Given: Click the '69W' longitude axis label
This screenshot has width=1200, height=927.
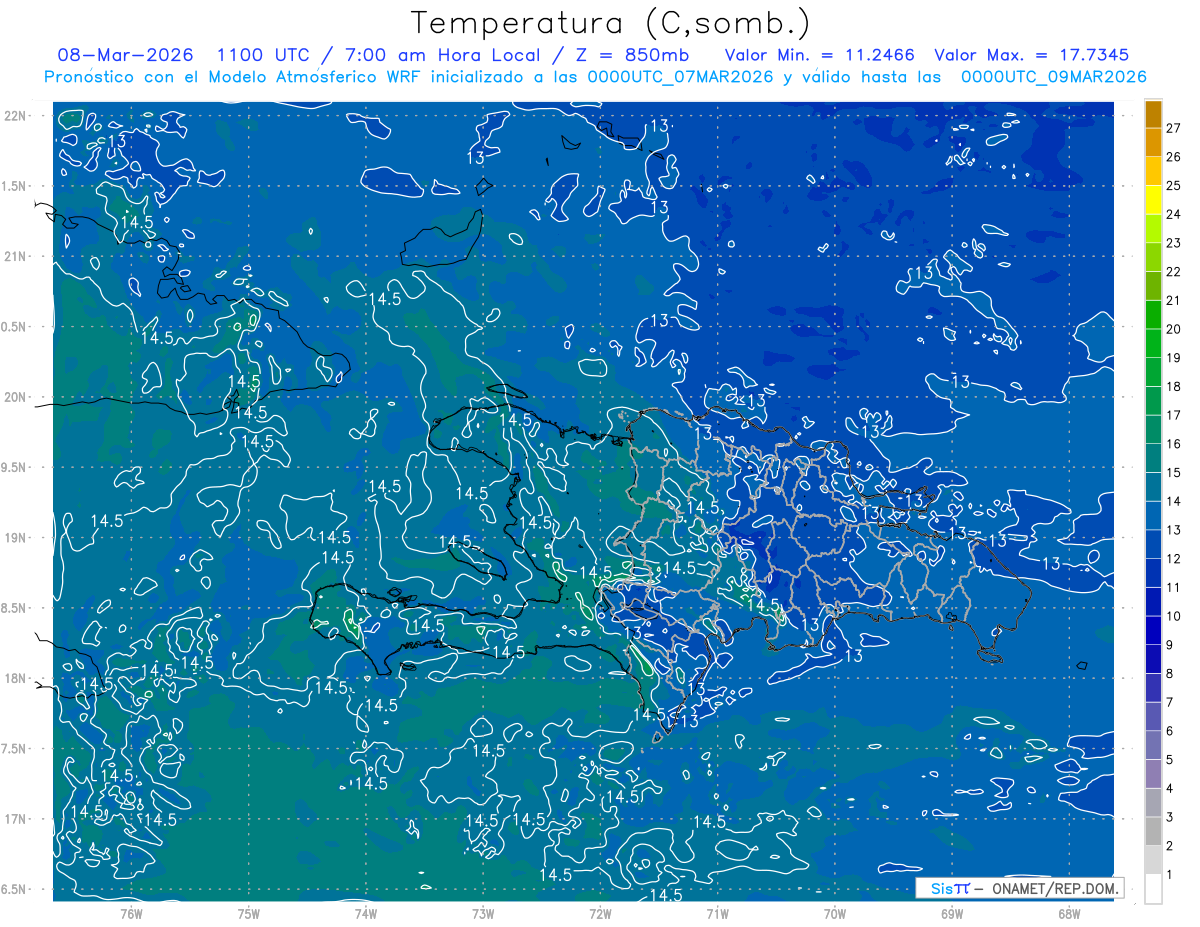Looking at the screenshot, I should [951, 914].
